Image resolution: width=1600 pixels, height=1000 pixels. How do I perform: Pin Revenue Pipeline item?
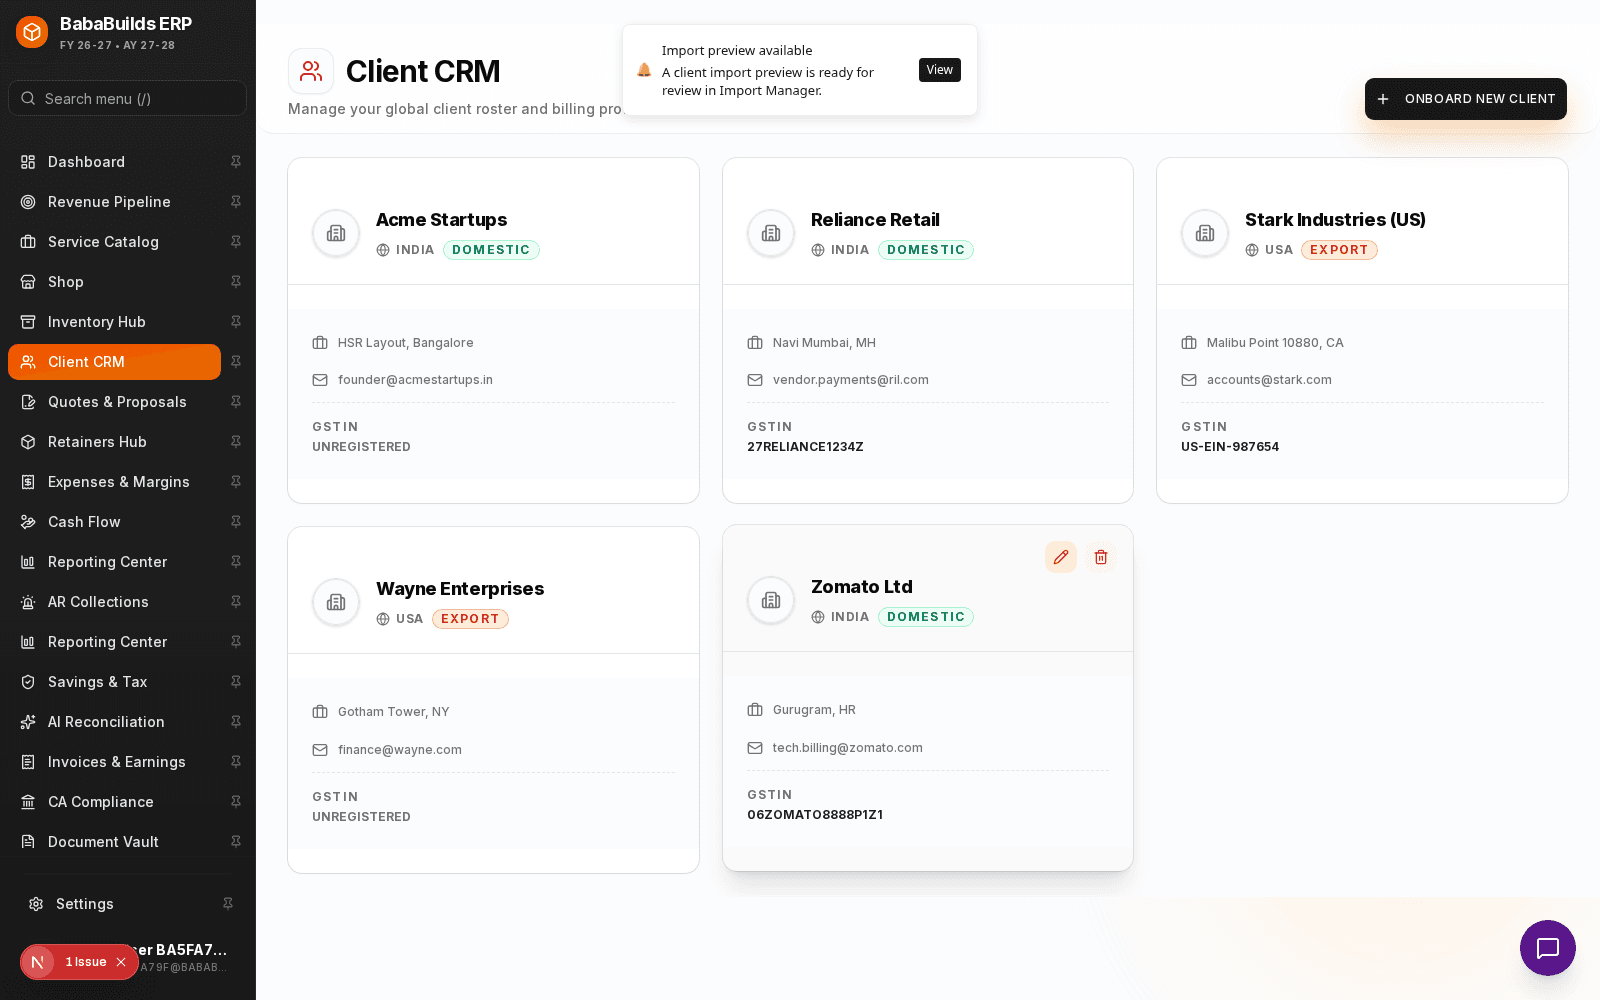click(236, 202)
